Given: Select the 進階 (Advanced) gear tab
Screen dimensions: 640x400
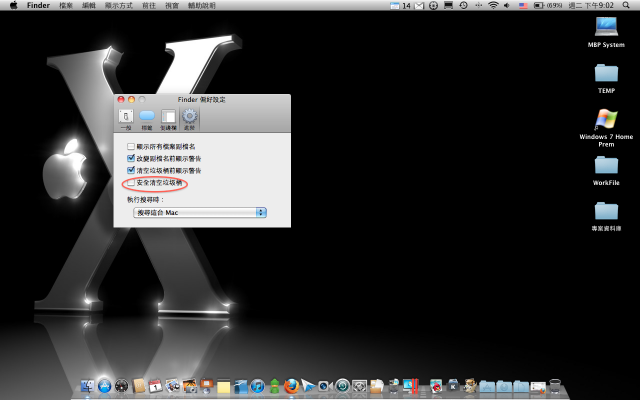Looking at the screenshot, I should pyautogui.click(x=189, y=119).
